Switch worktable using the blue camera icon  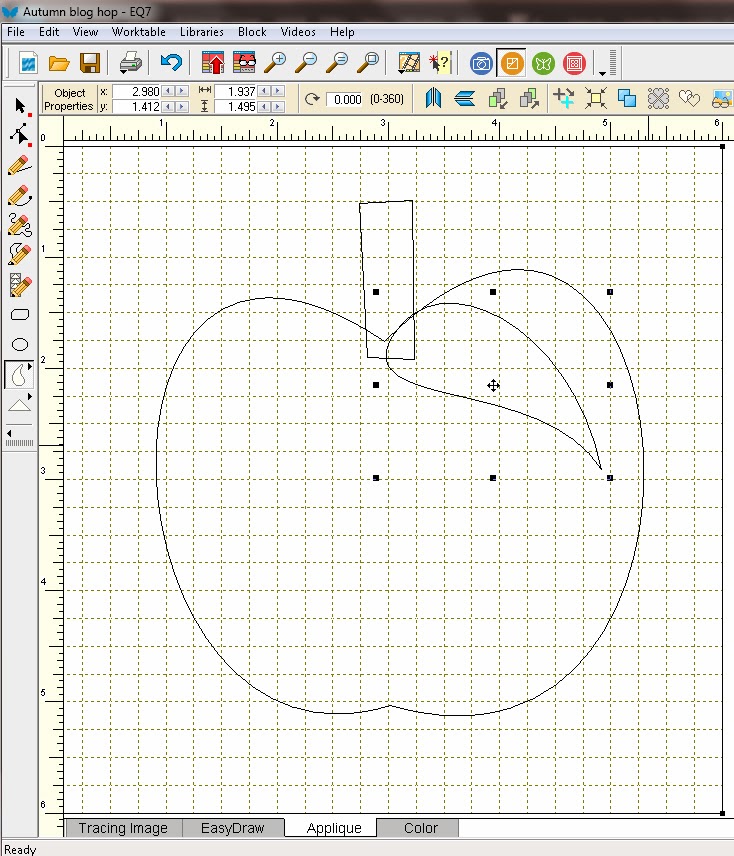(x=481, y=63)
